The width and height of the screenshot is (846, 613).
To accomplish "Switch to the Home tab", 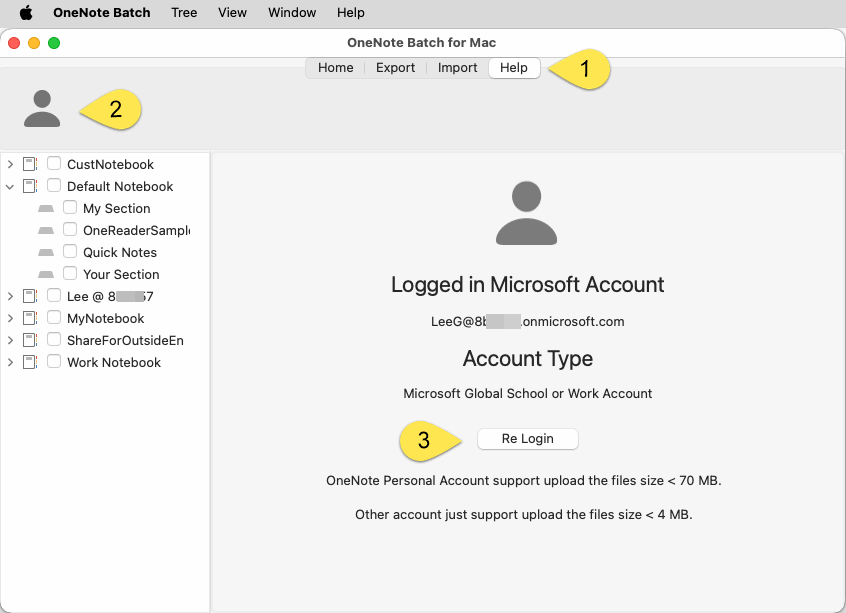I will point(335,67).
